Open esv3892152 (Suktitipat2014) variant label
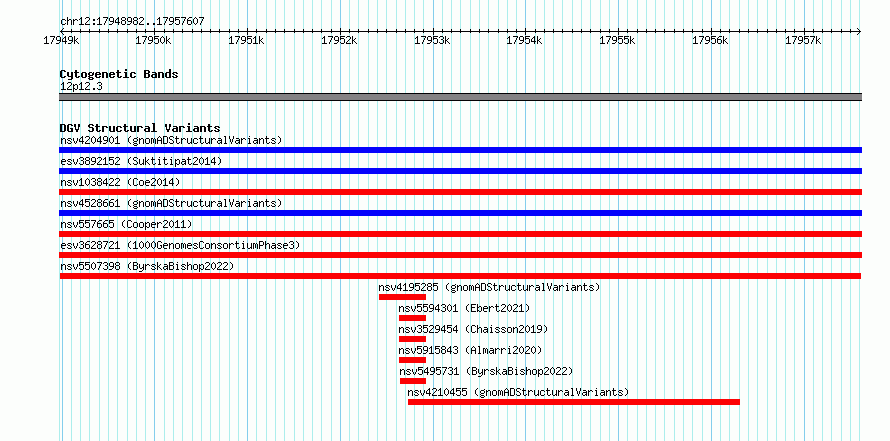Screen dimensions: 890x441 141,161
